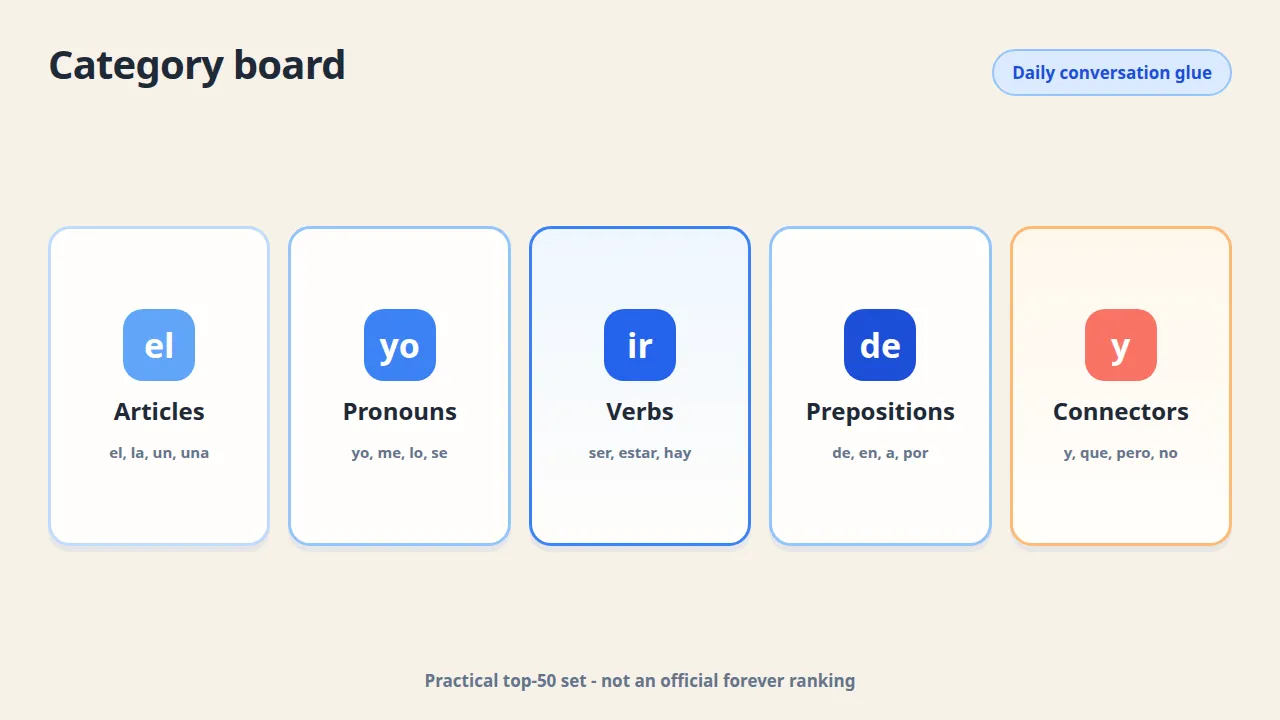This screenshot has height=720, width=1280.
Task: Click "de, en, a, por" example text
Action: coord(880,453)
